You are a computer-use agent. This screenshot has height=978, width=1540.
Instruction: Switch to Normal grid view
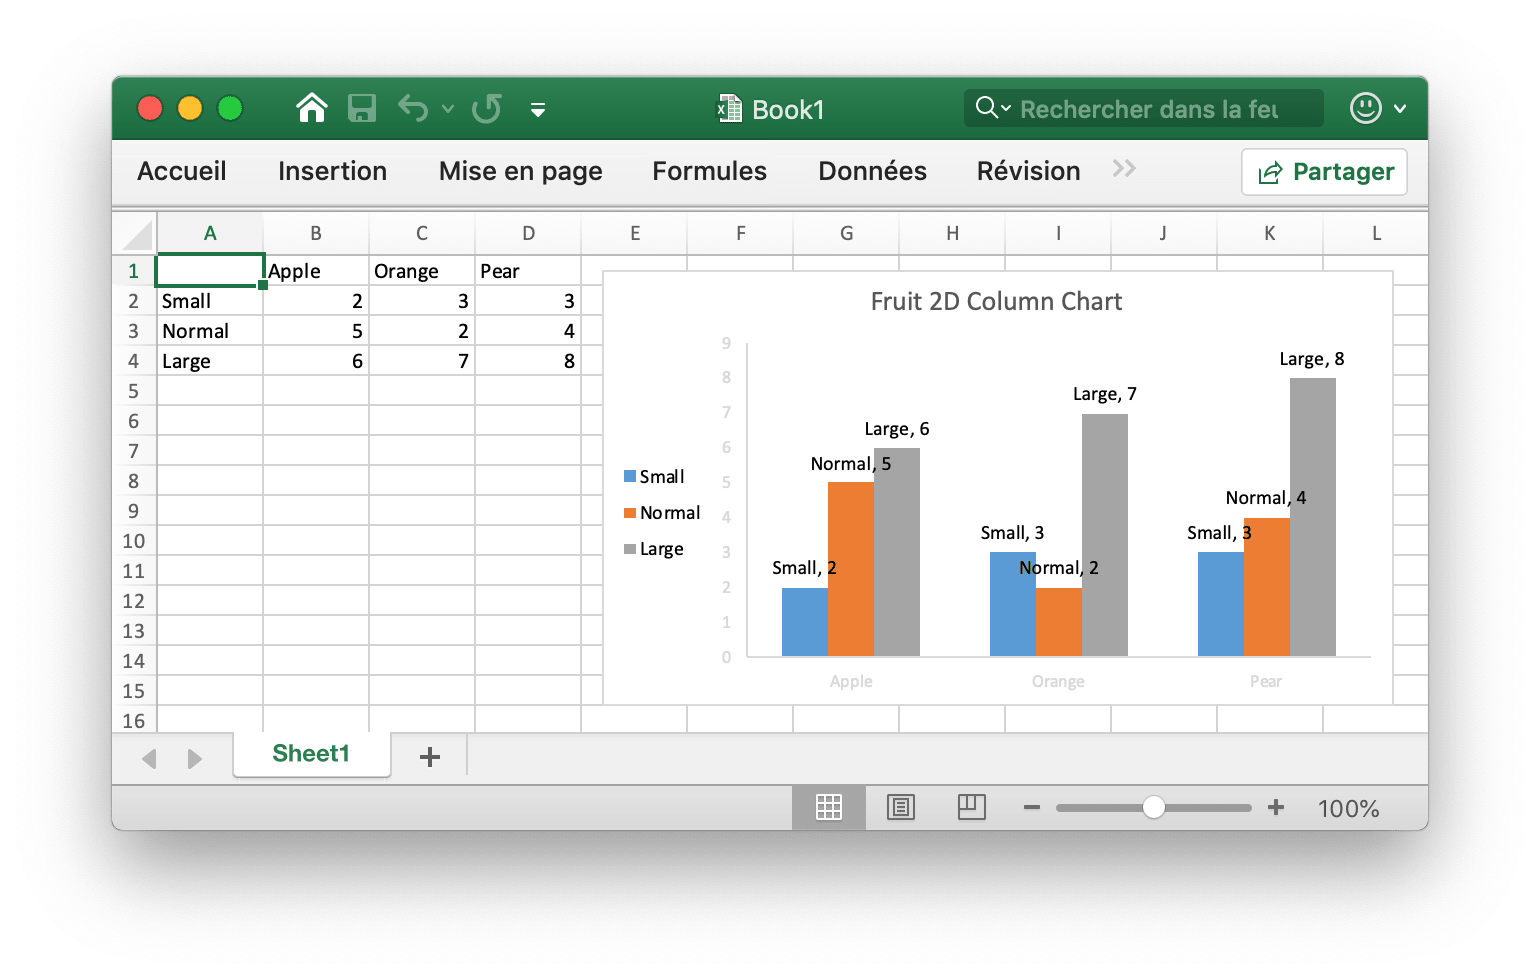[x=828, y=808]
